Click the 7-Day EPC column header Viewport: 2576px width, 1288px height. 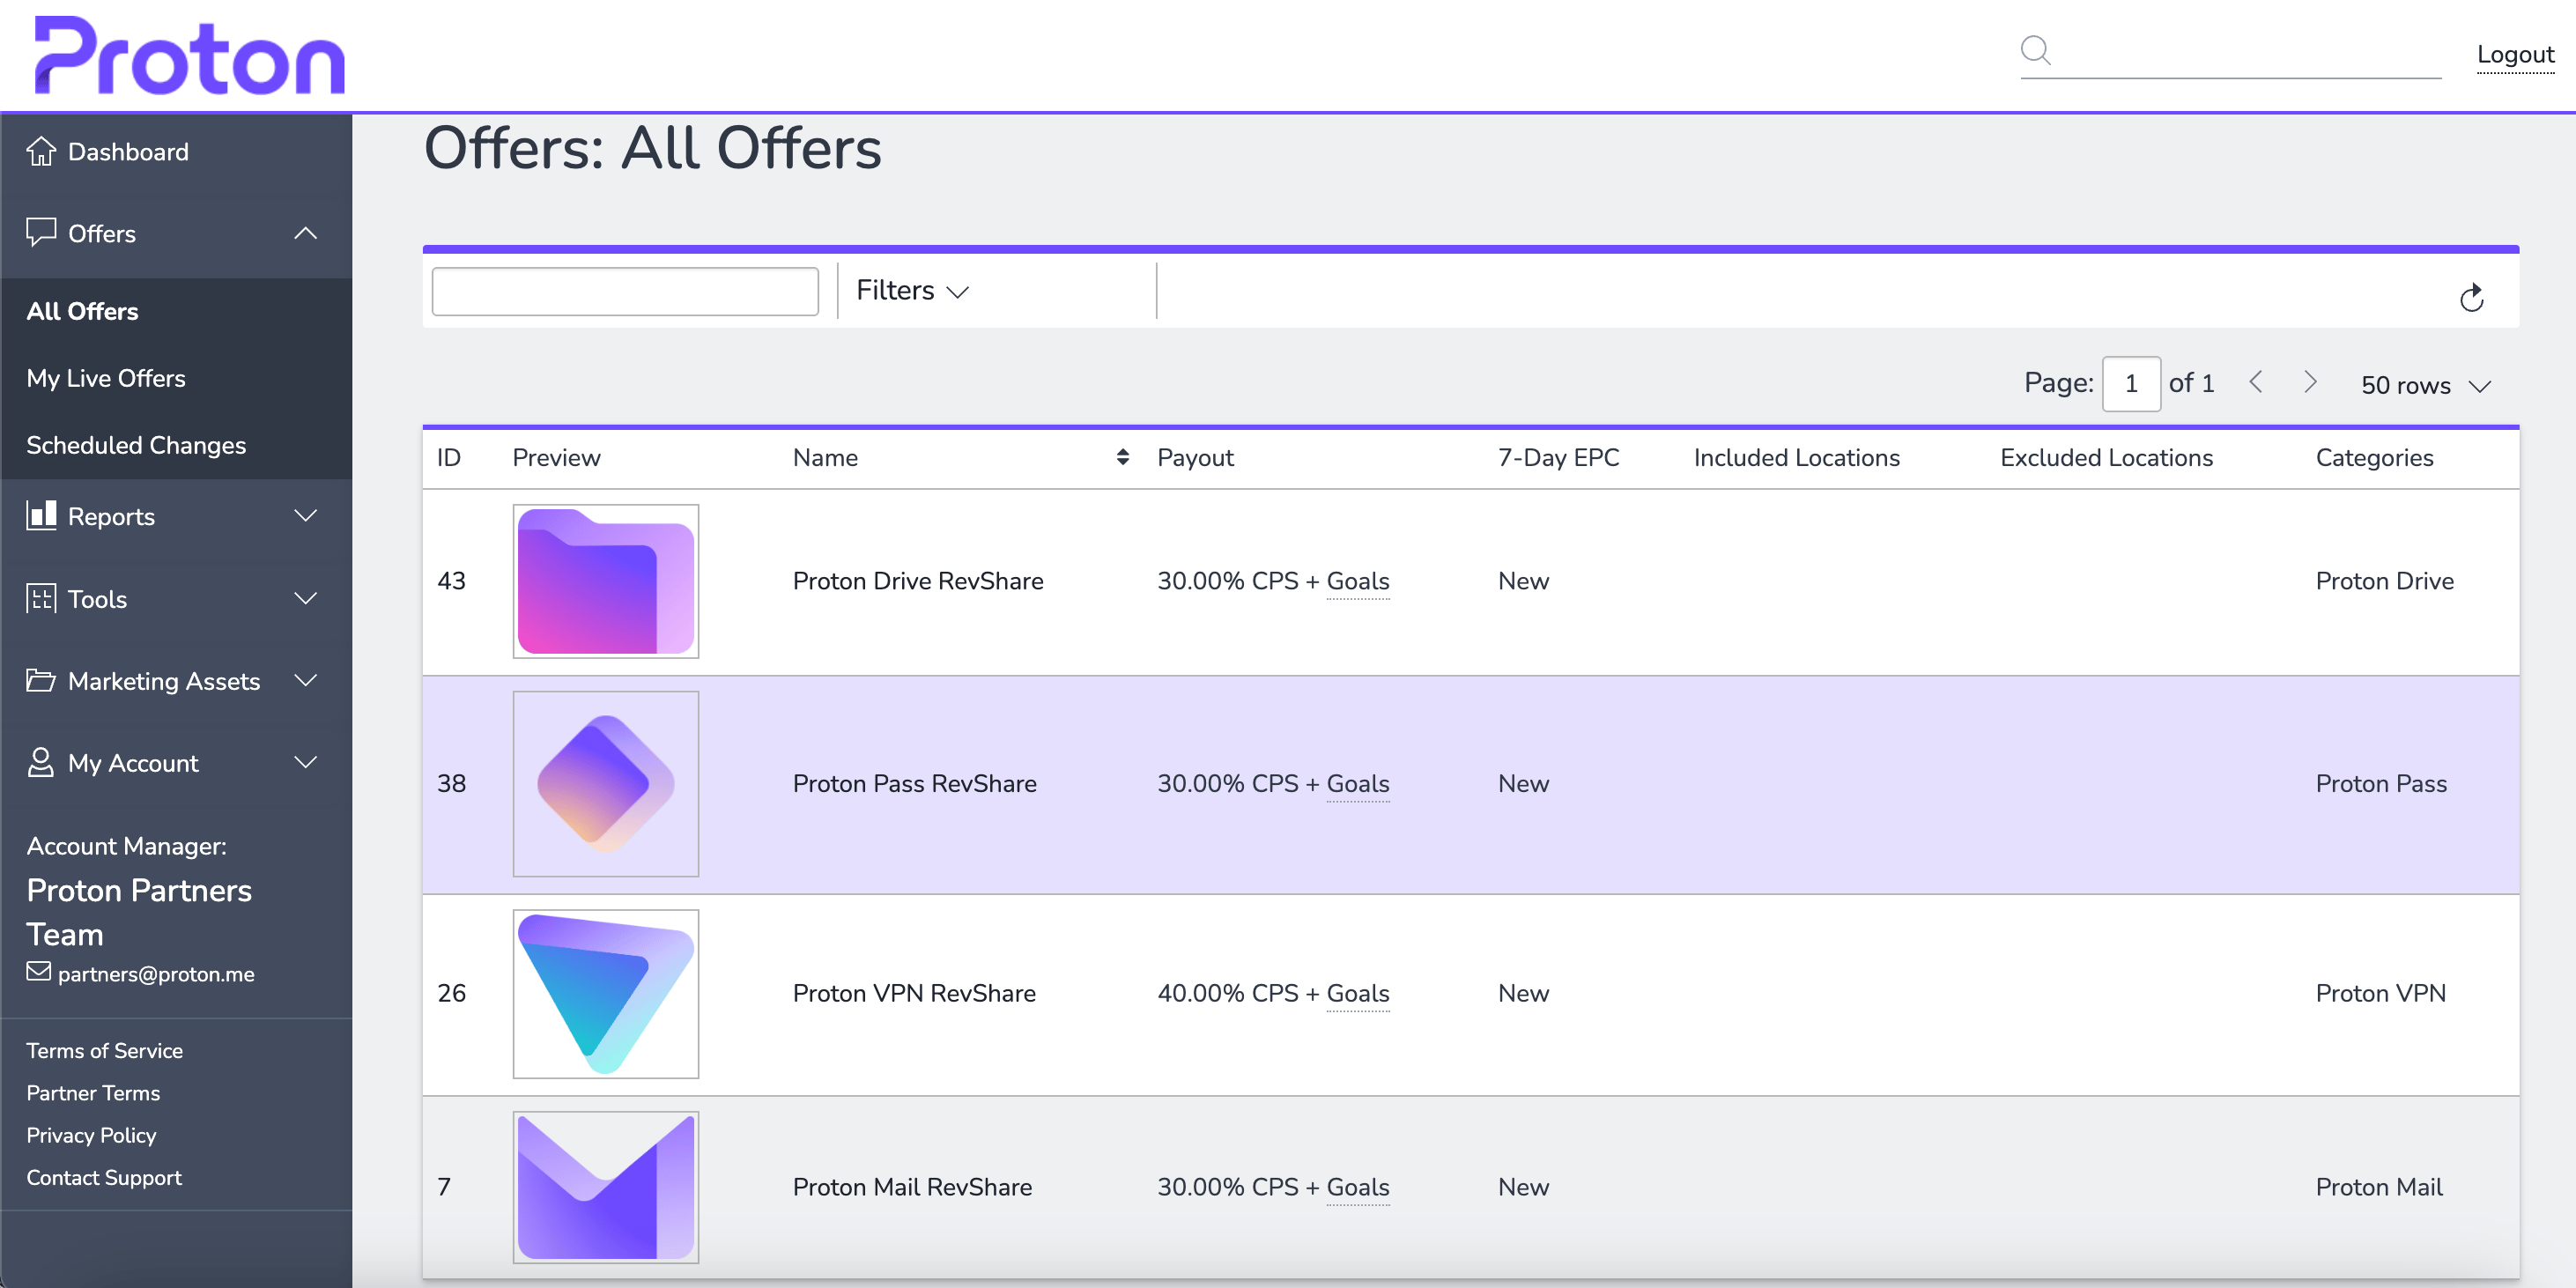coord(1558,457)
